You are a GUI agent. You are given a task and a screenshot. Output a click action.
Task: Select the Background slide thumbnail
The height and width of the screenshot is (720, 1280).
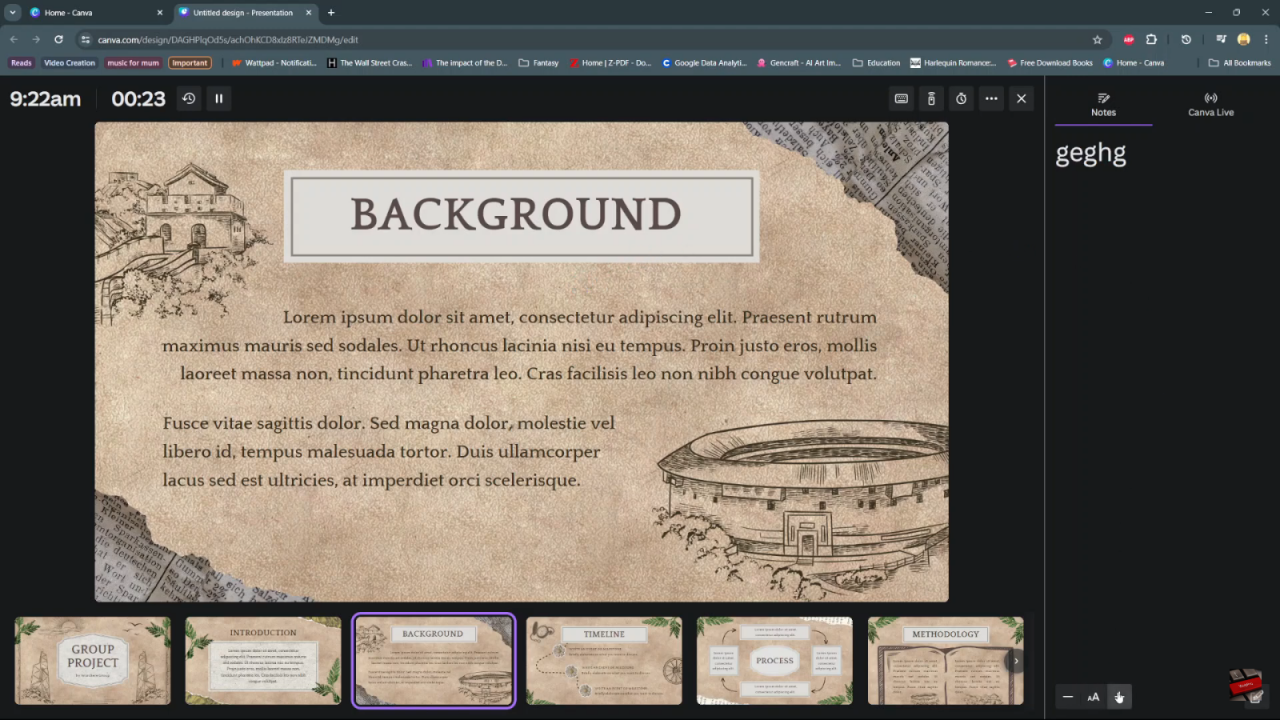(x=433, y=661)
